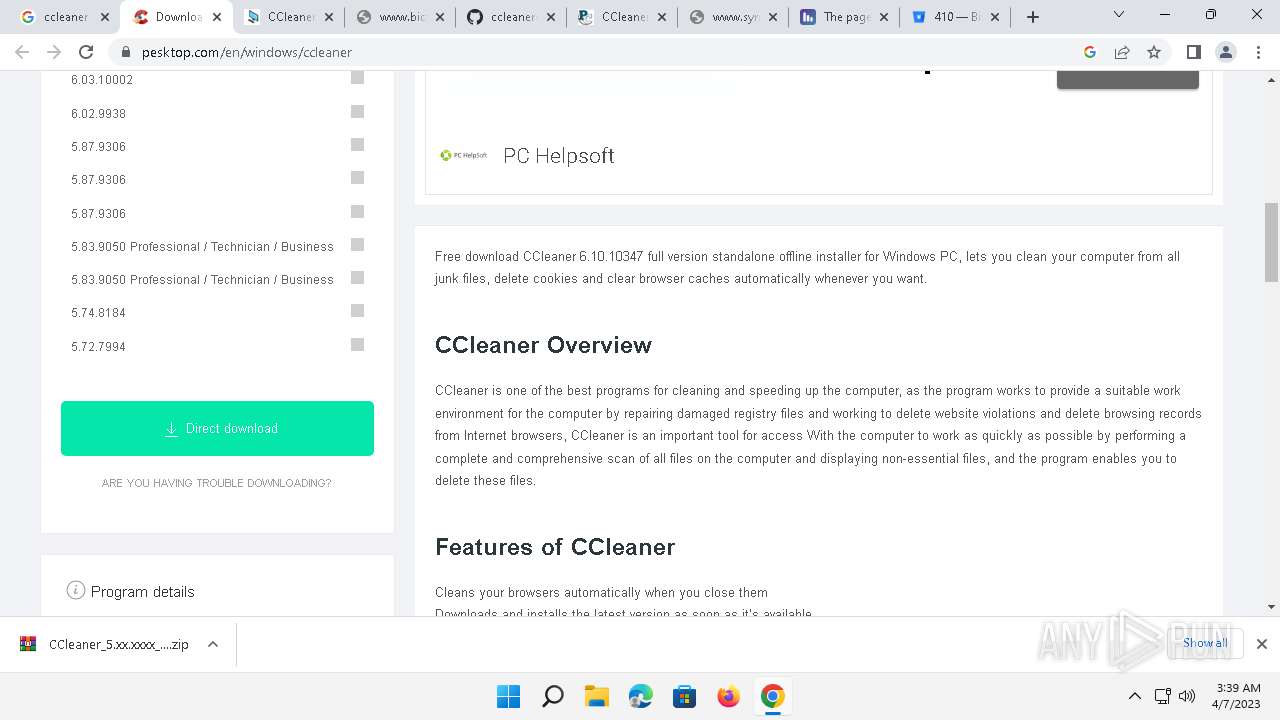Launch File Explorer from the taskbar

pos(596,696)
